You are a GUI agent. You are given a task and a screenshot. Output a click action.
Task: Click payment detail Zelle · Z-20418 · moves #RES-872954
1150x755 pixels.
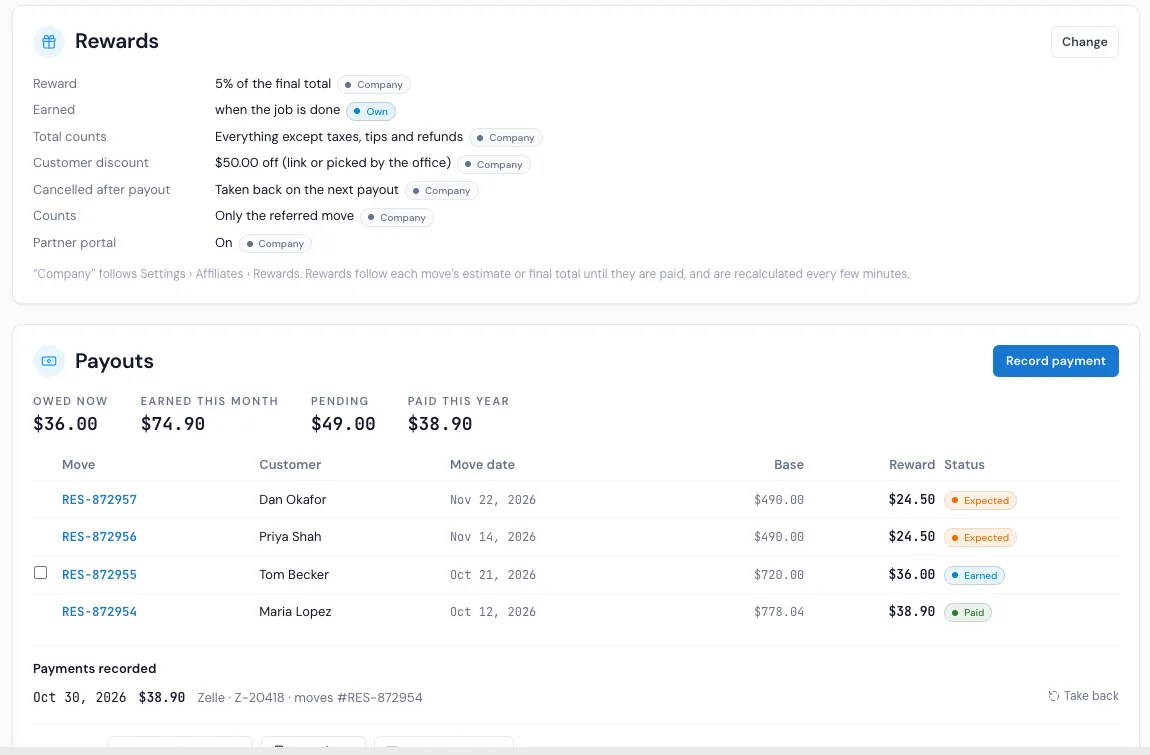310,698
